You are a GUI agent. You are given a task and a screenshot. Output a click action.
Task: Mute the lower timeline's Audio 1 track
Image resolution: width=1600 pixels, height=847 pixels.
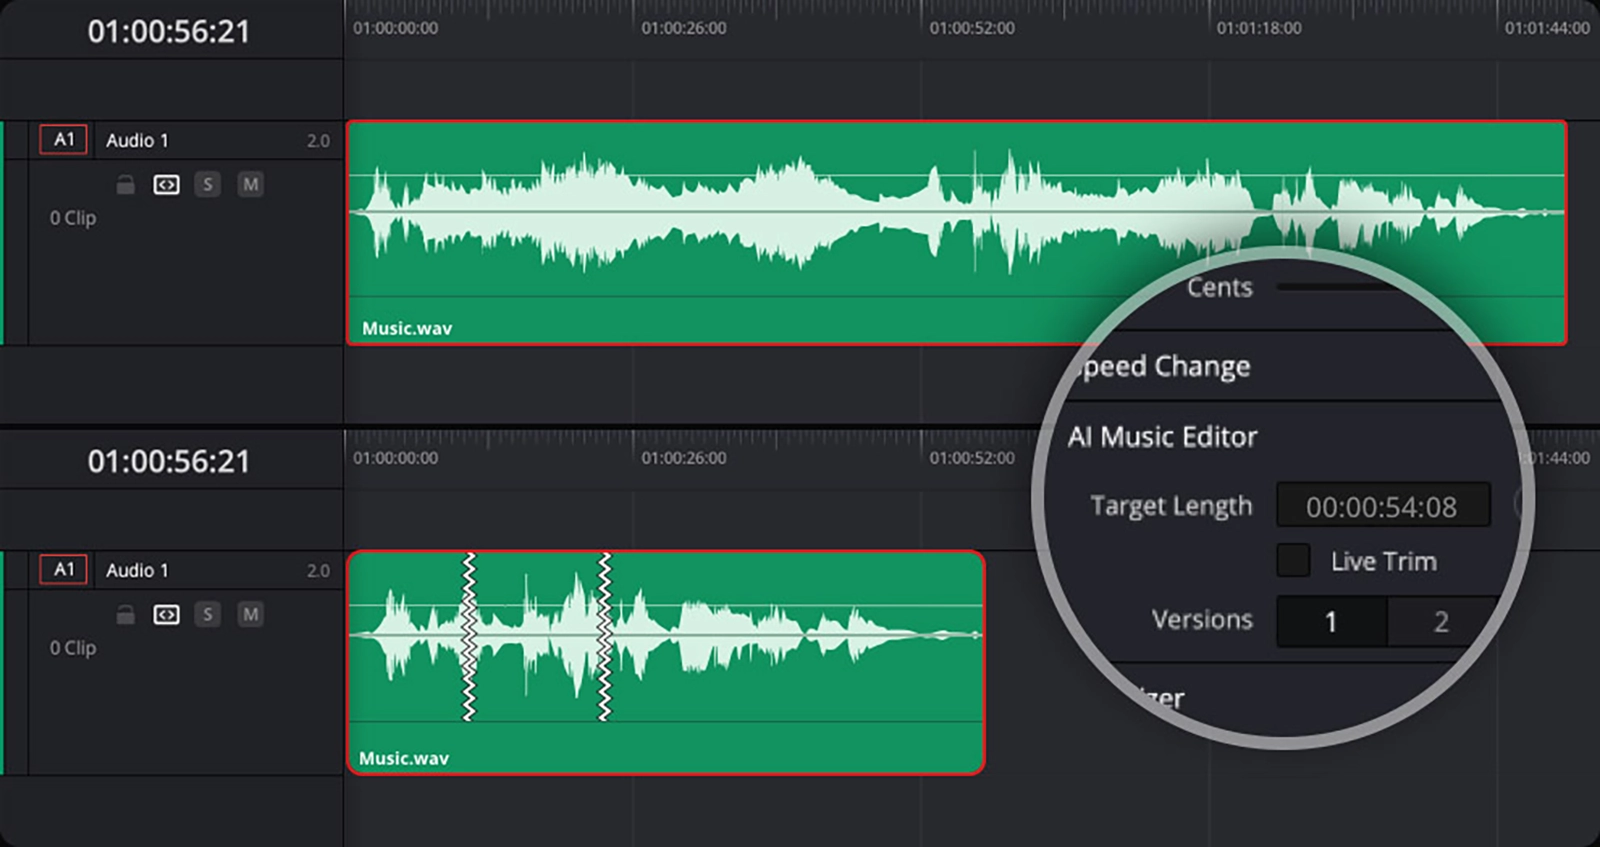[250, 615]
